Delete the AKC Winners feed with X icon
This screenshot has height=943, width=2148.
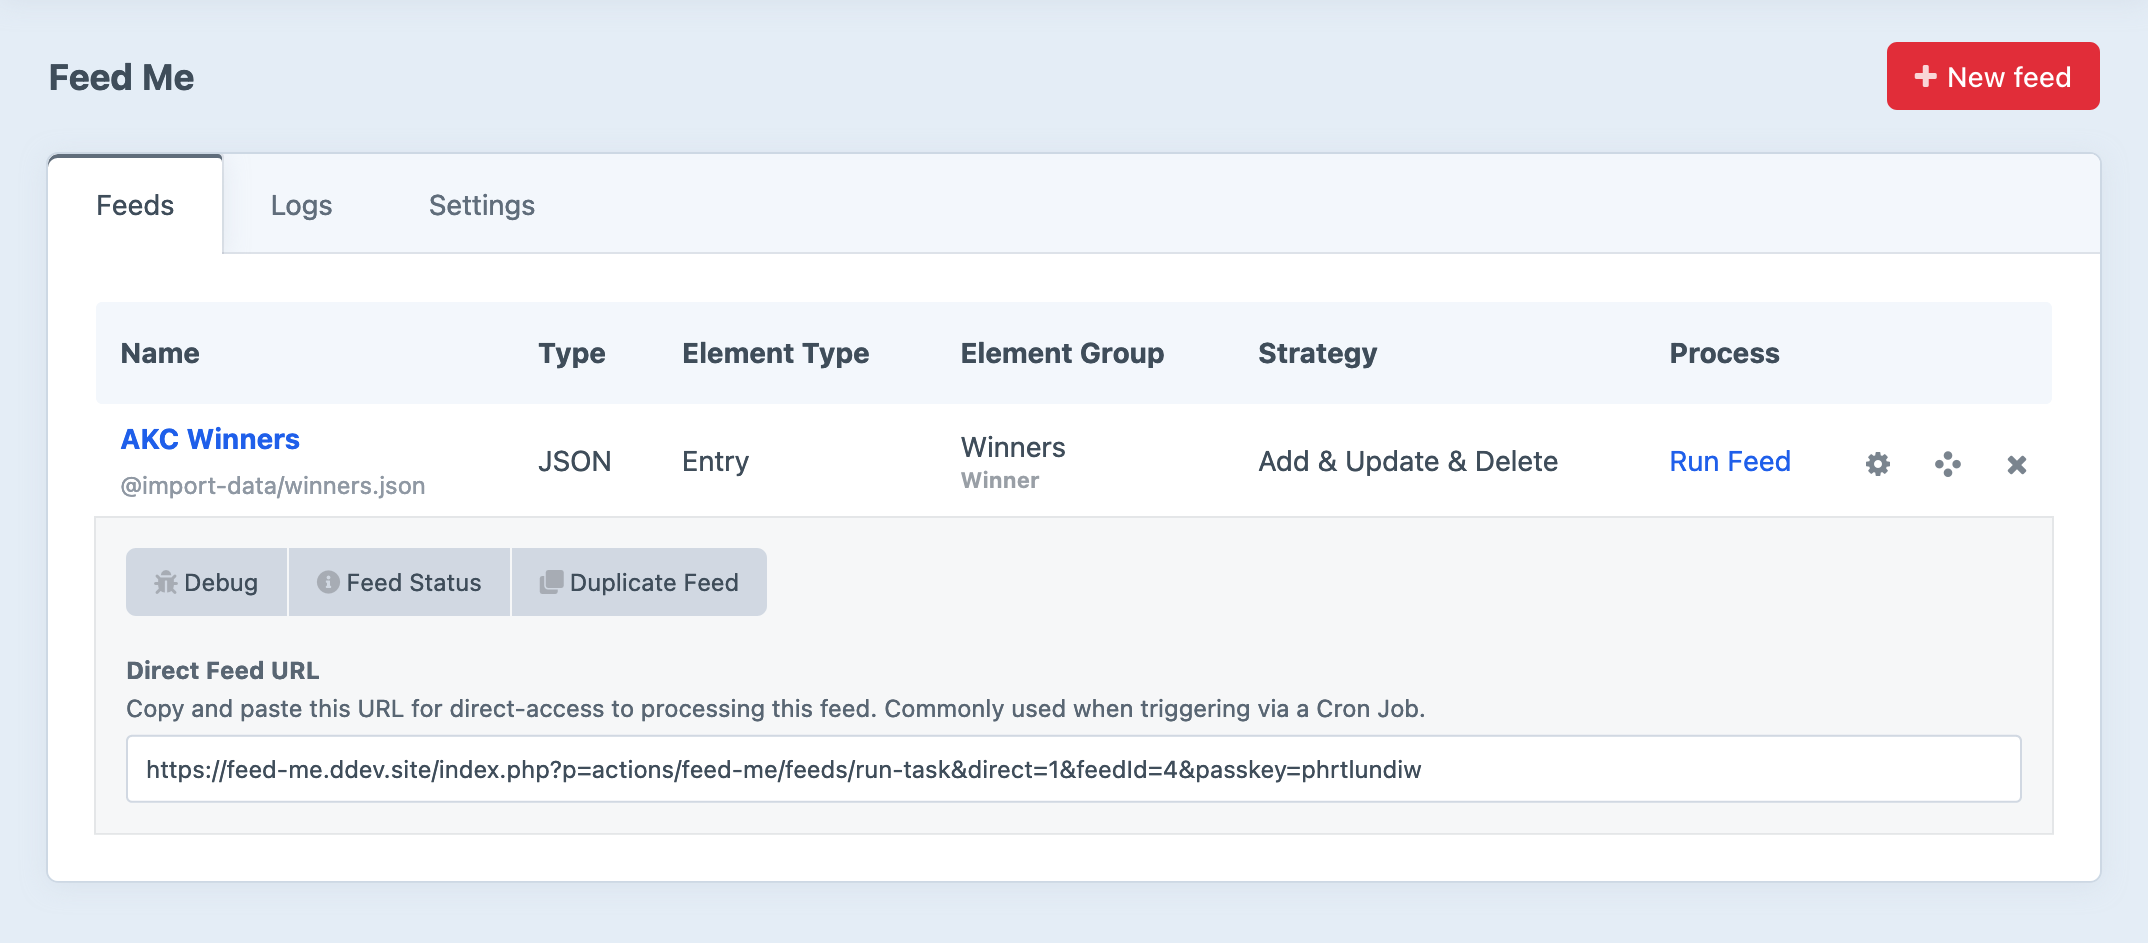point(2016,464)
